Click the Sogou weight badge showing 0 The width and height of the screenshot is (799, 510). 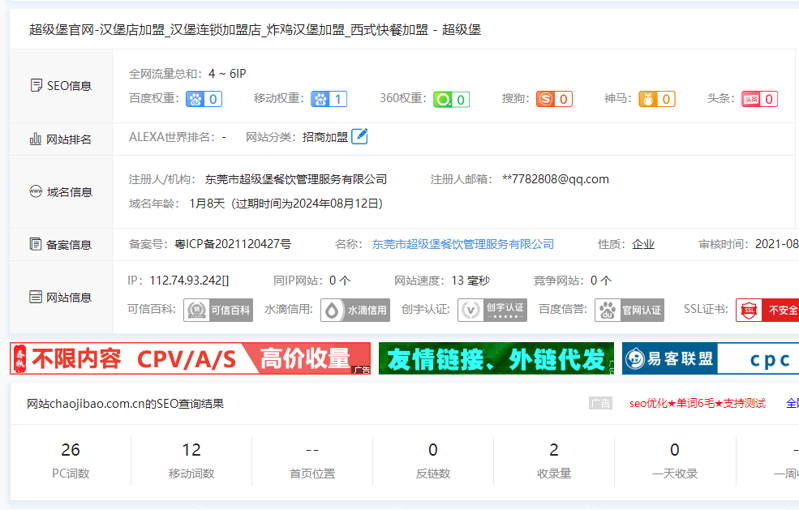tap(554, 99)
